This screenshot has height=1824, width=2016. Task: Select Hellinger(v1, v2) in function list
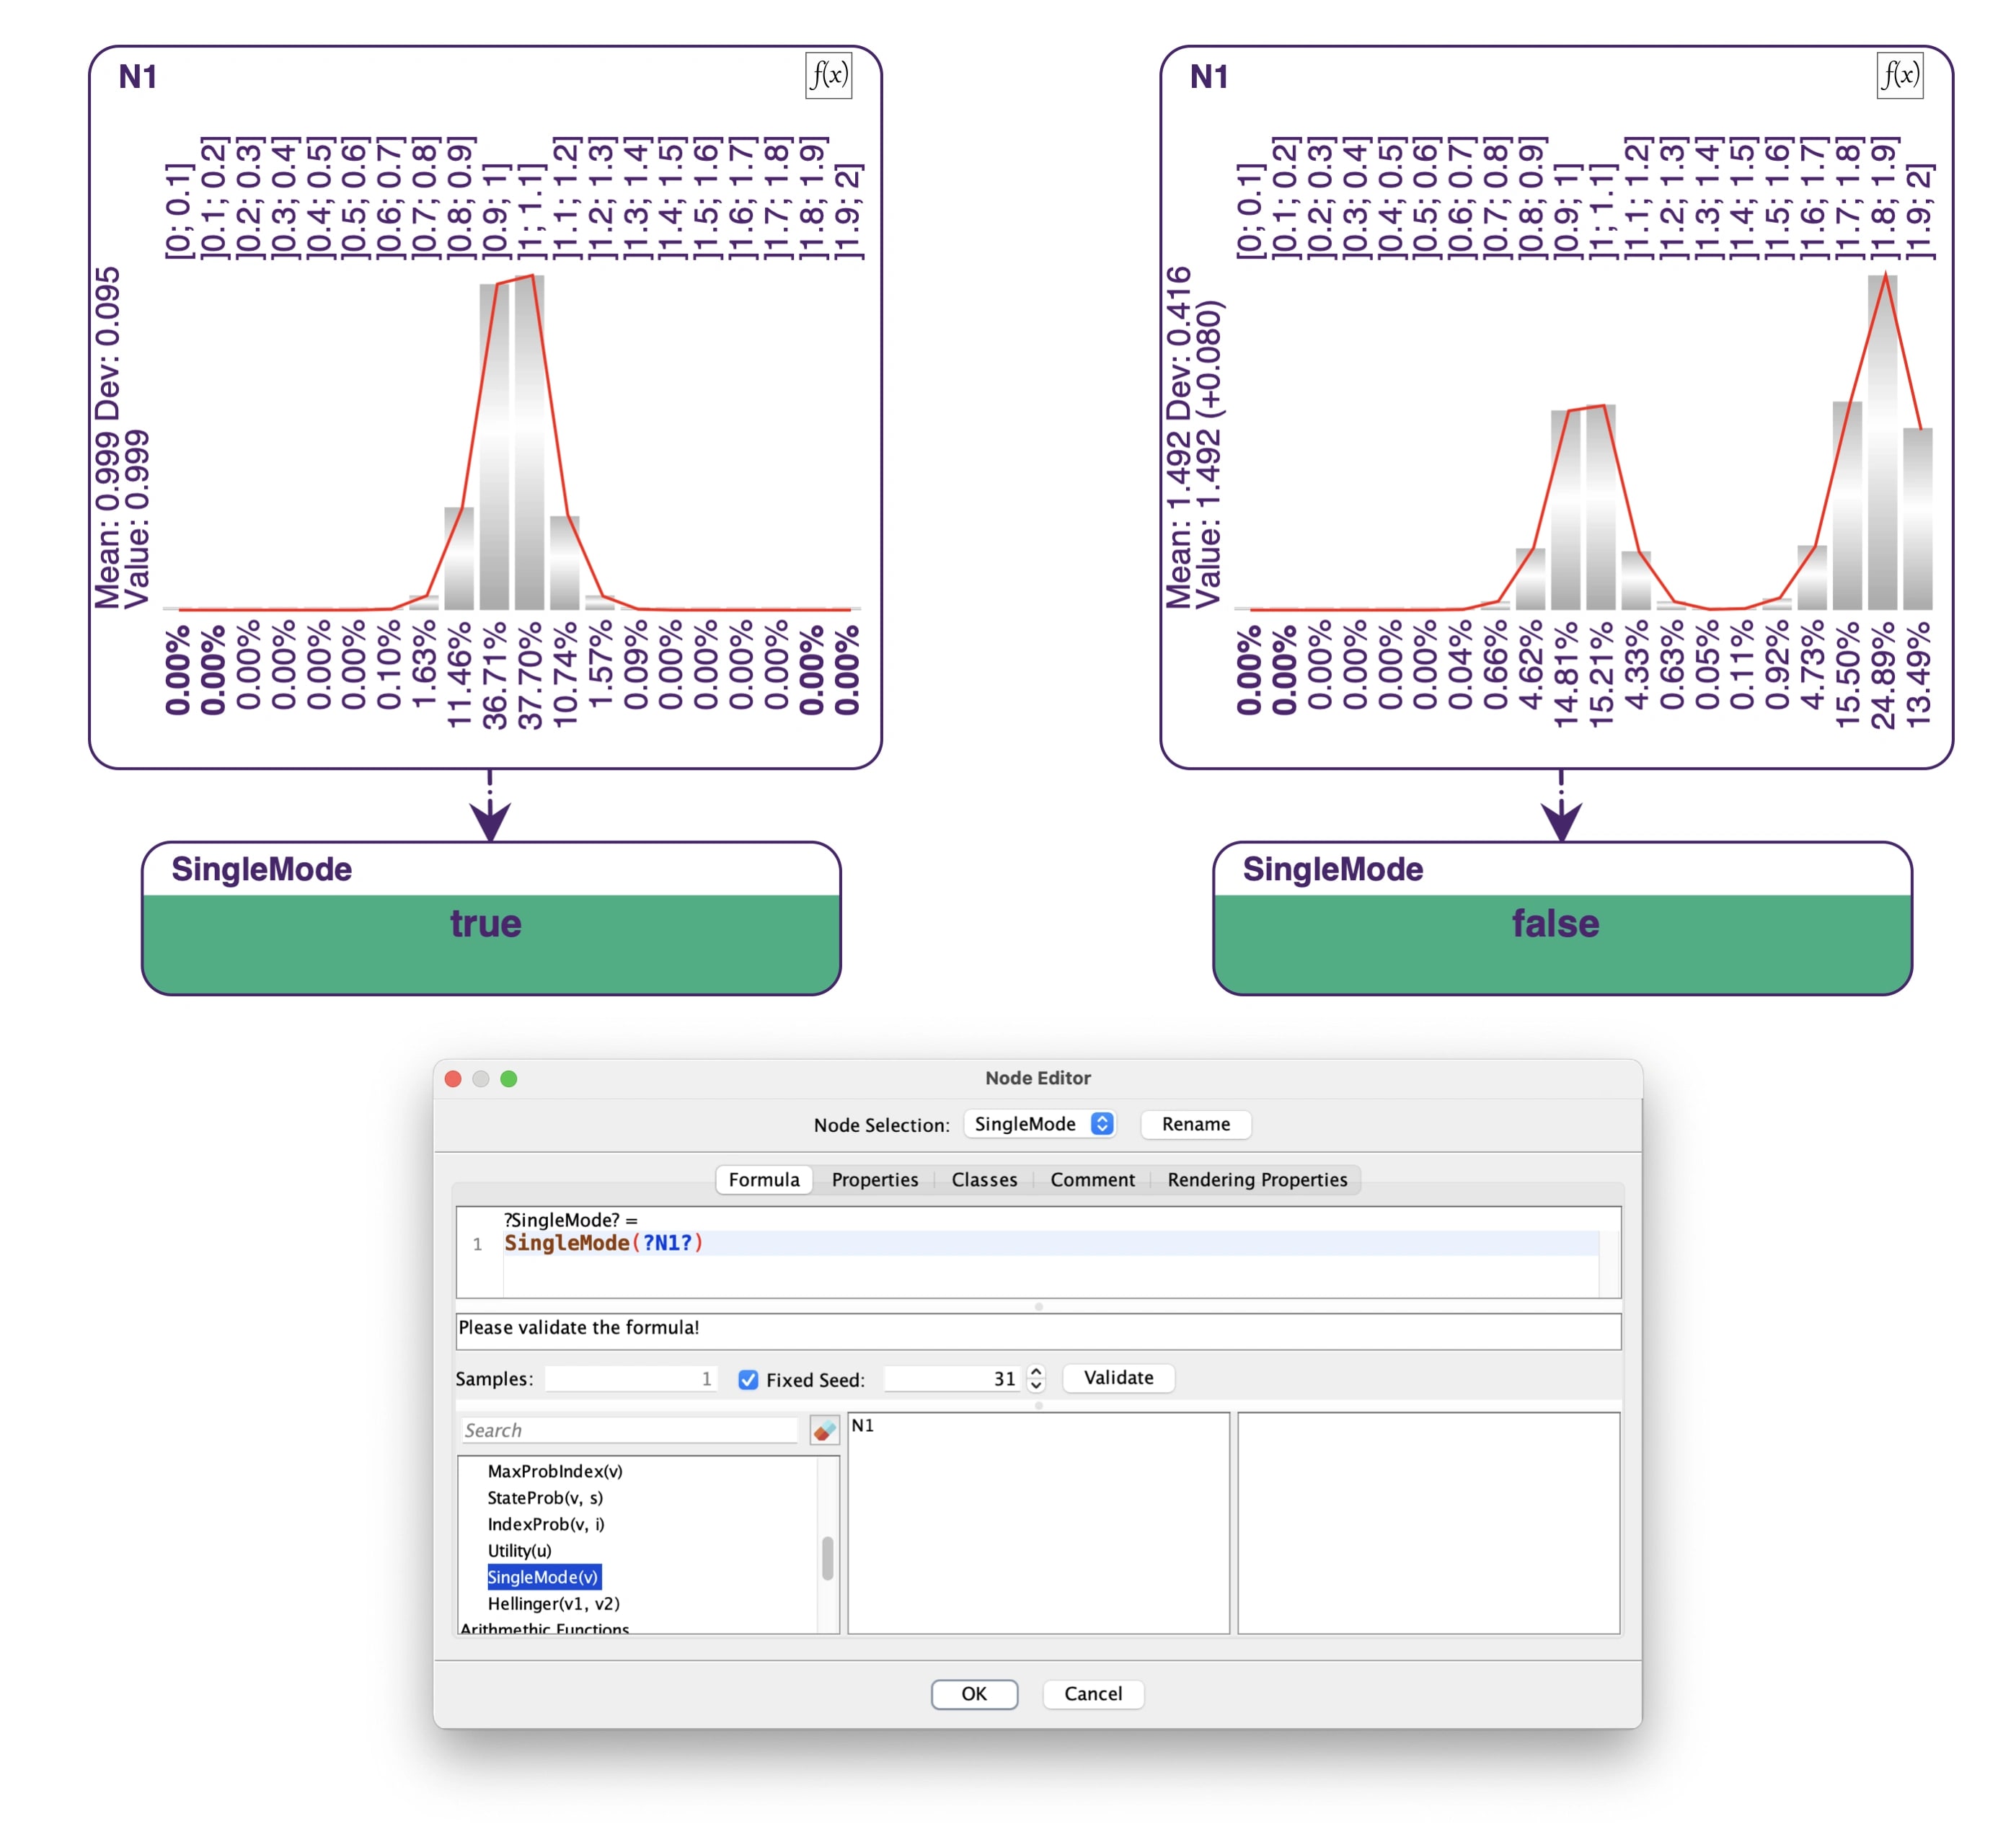point(553,1603)
